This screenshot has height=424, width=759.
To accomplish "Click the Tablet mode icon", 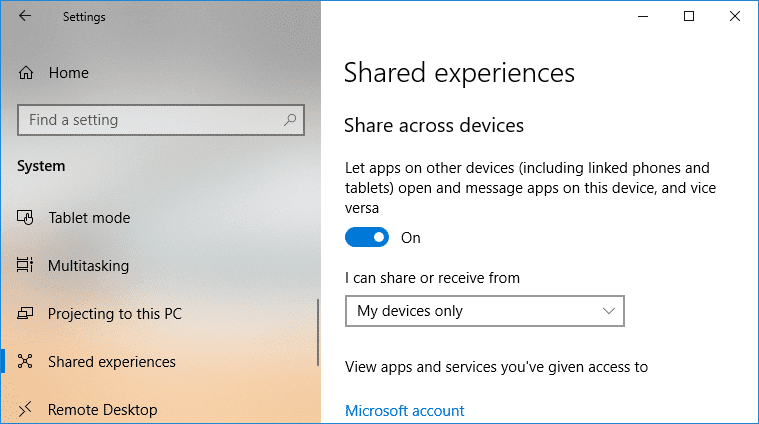I will [x=26, y=218].
